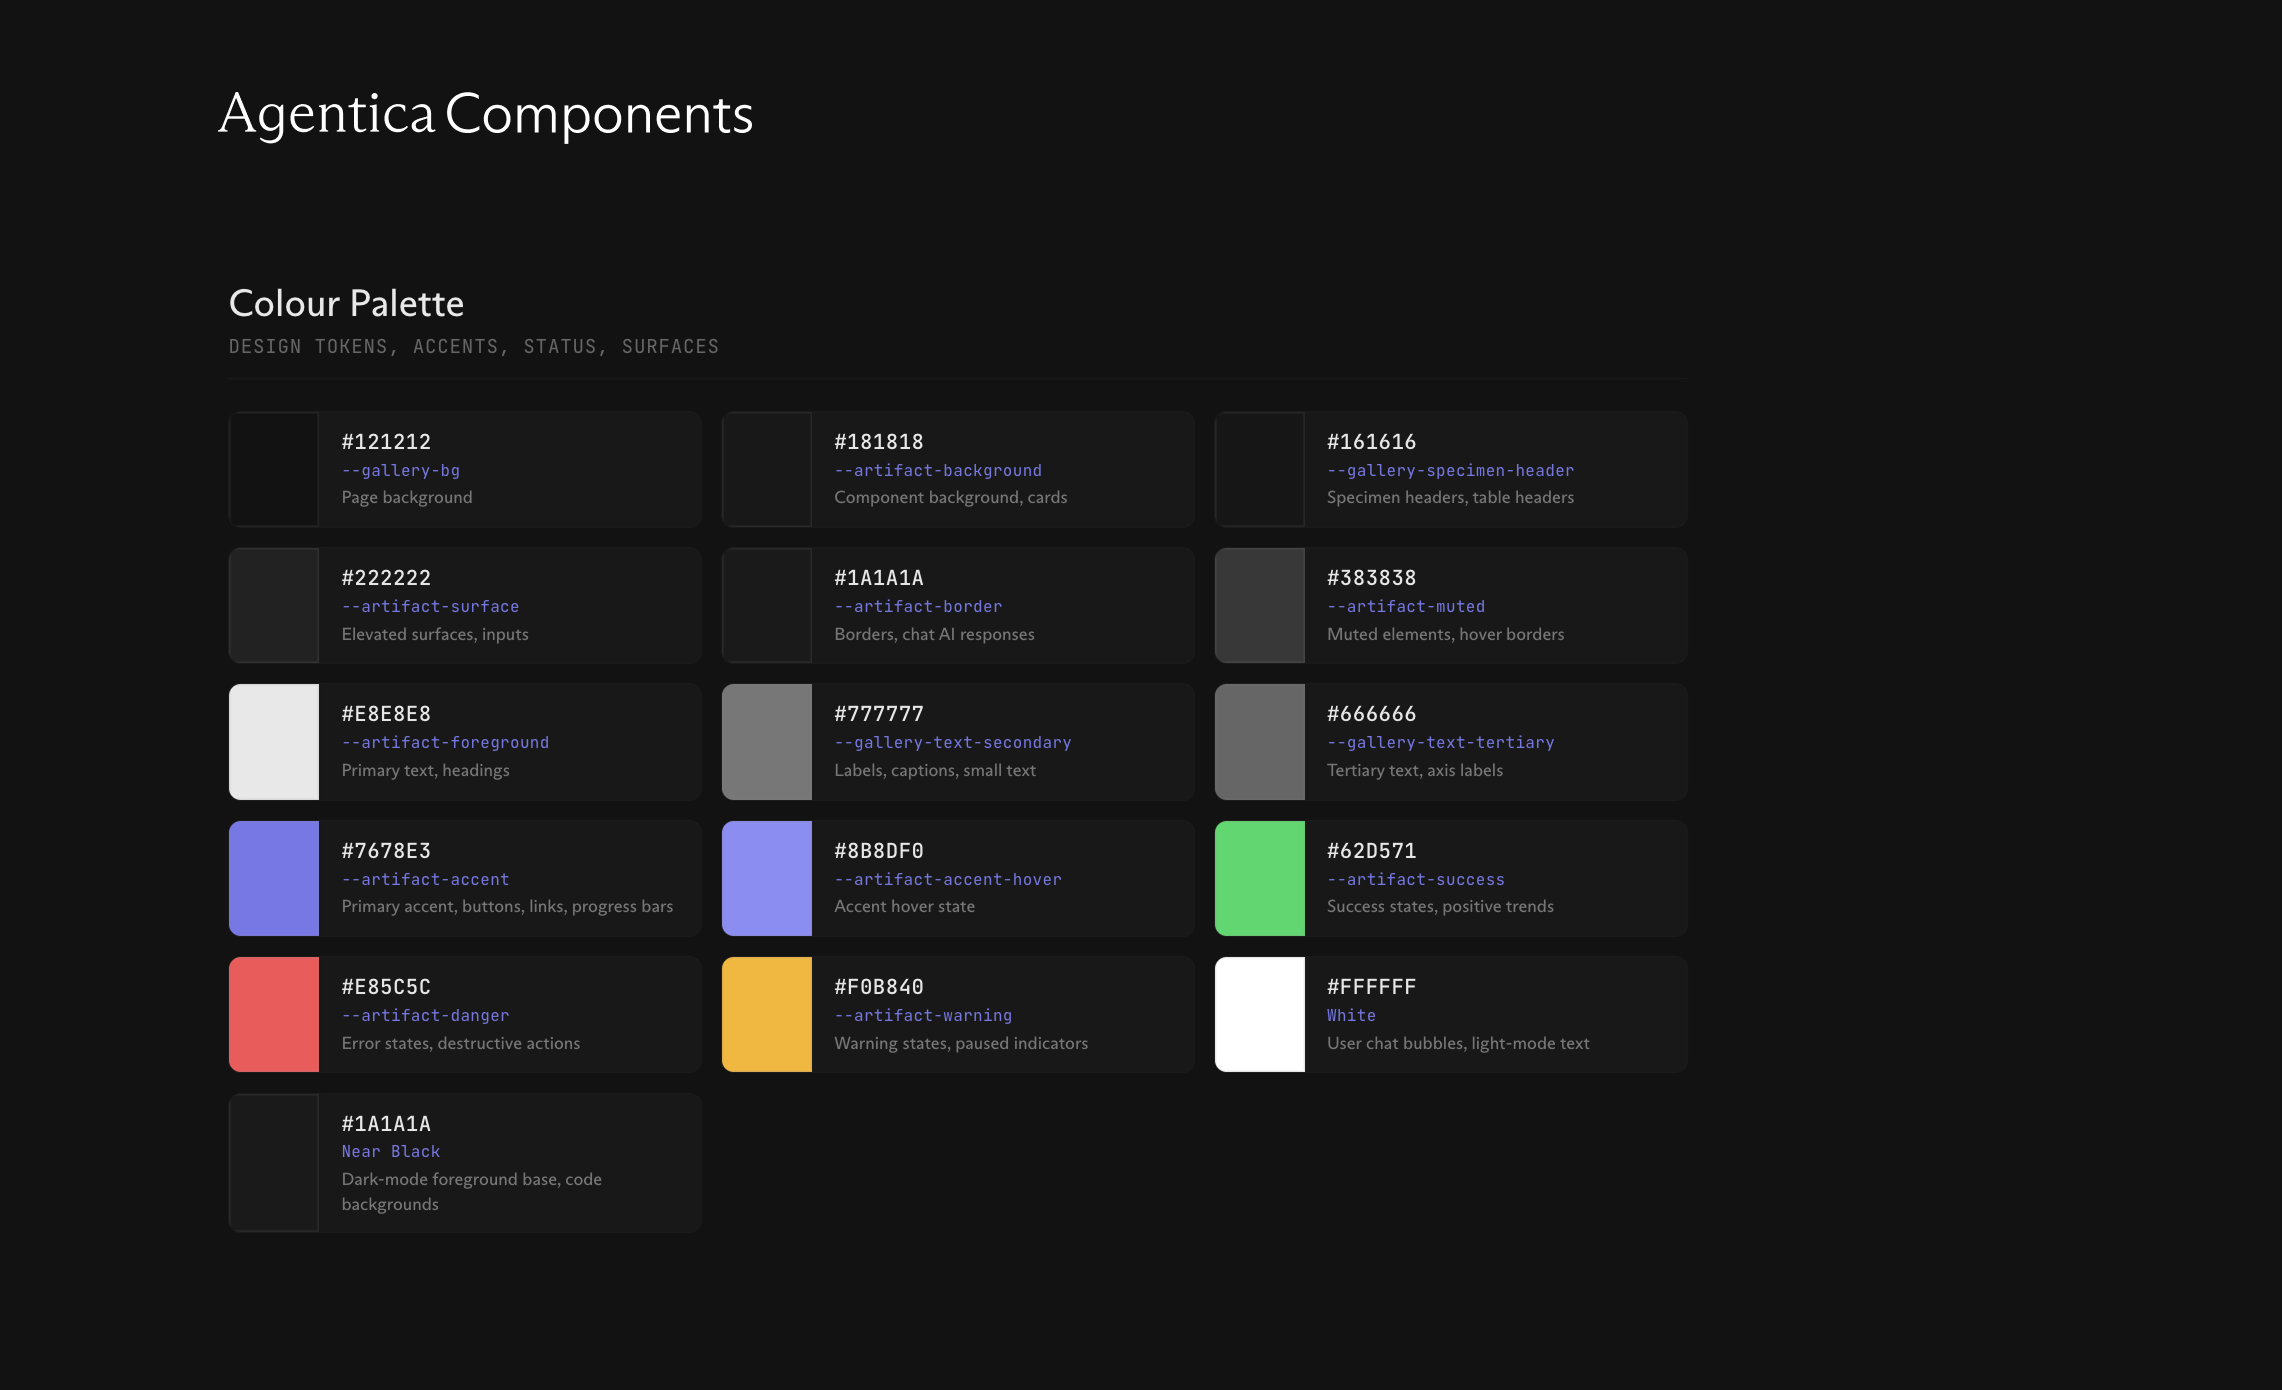Click the --gallery-bg token name
Viewport: 2282px width, 1390px height.
tap(400, 470)
